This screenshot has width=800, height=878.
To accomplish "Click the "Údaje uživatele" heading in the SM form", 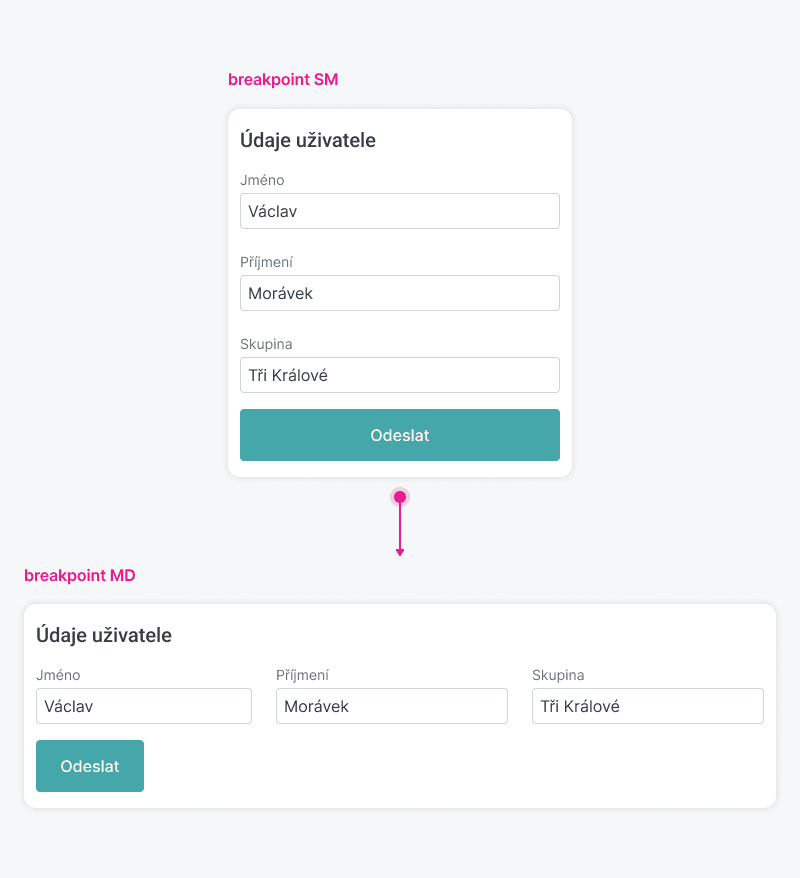I will [308, 141].
